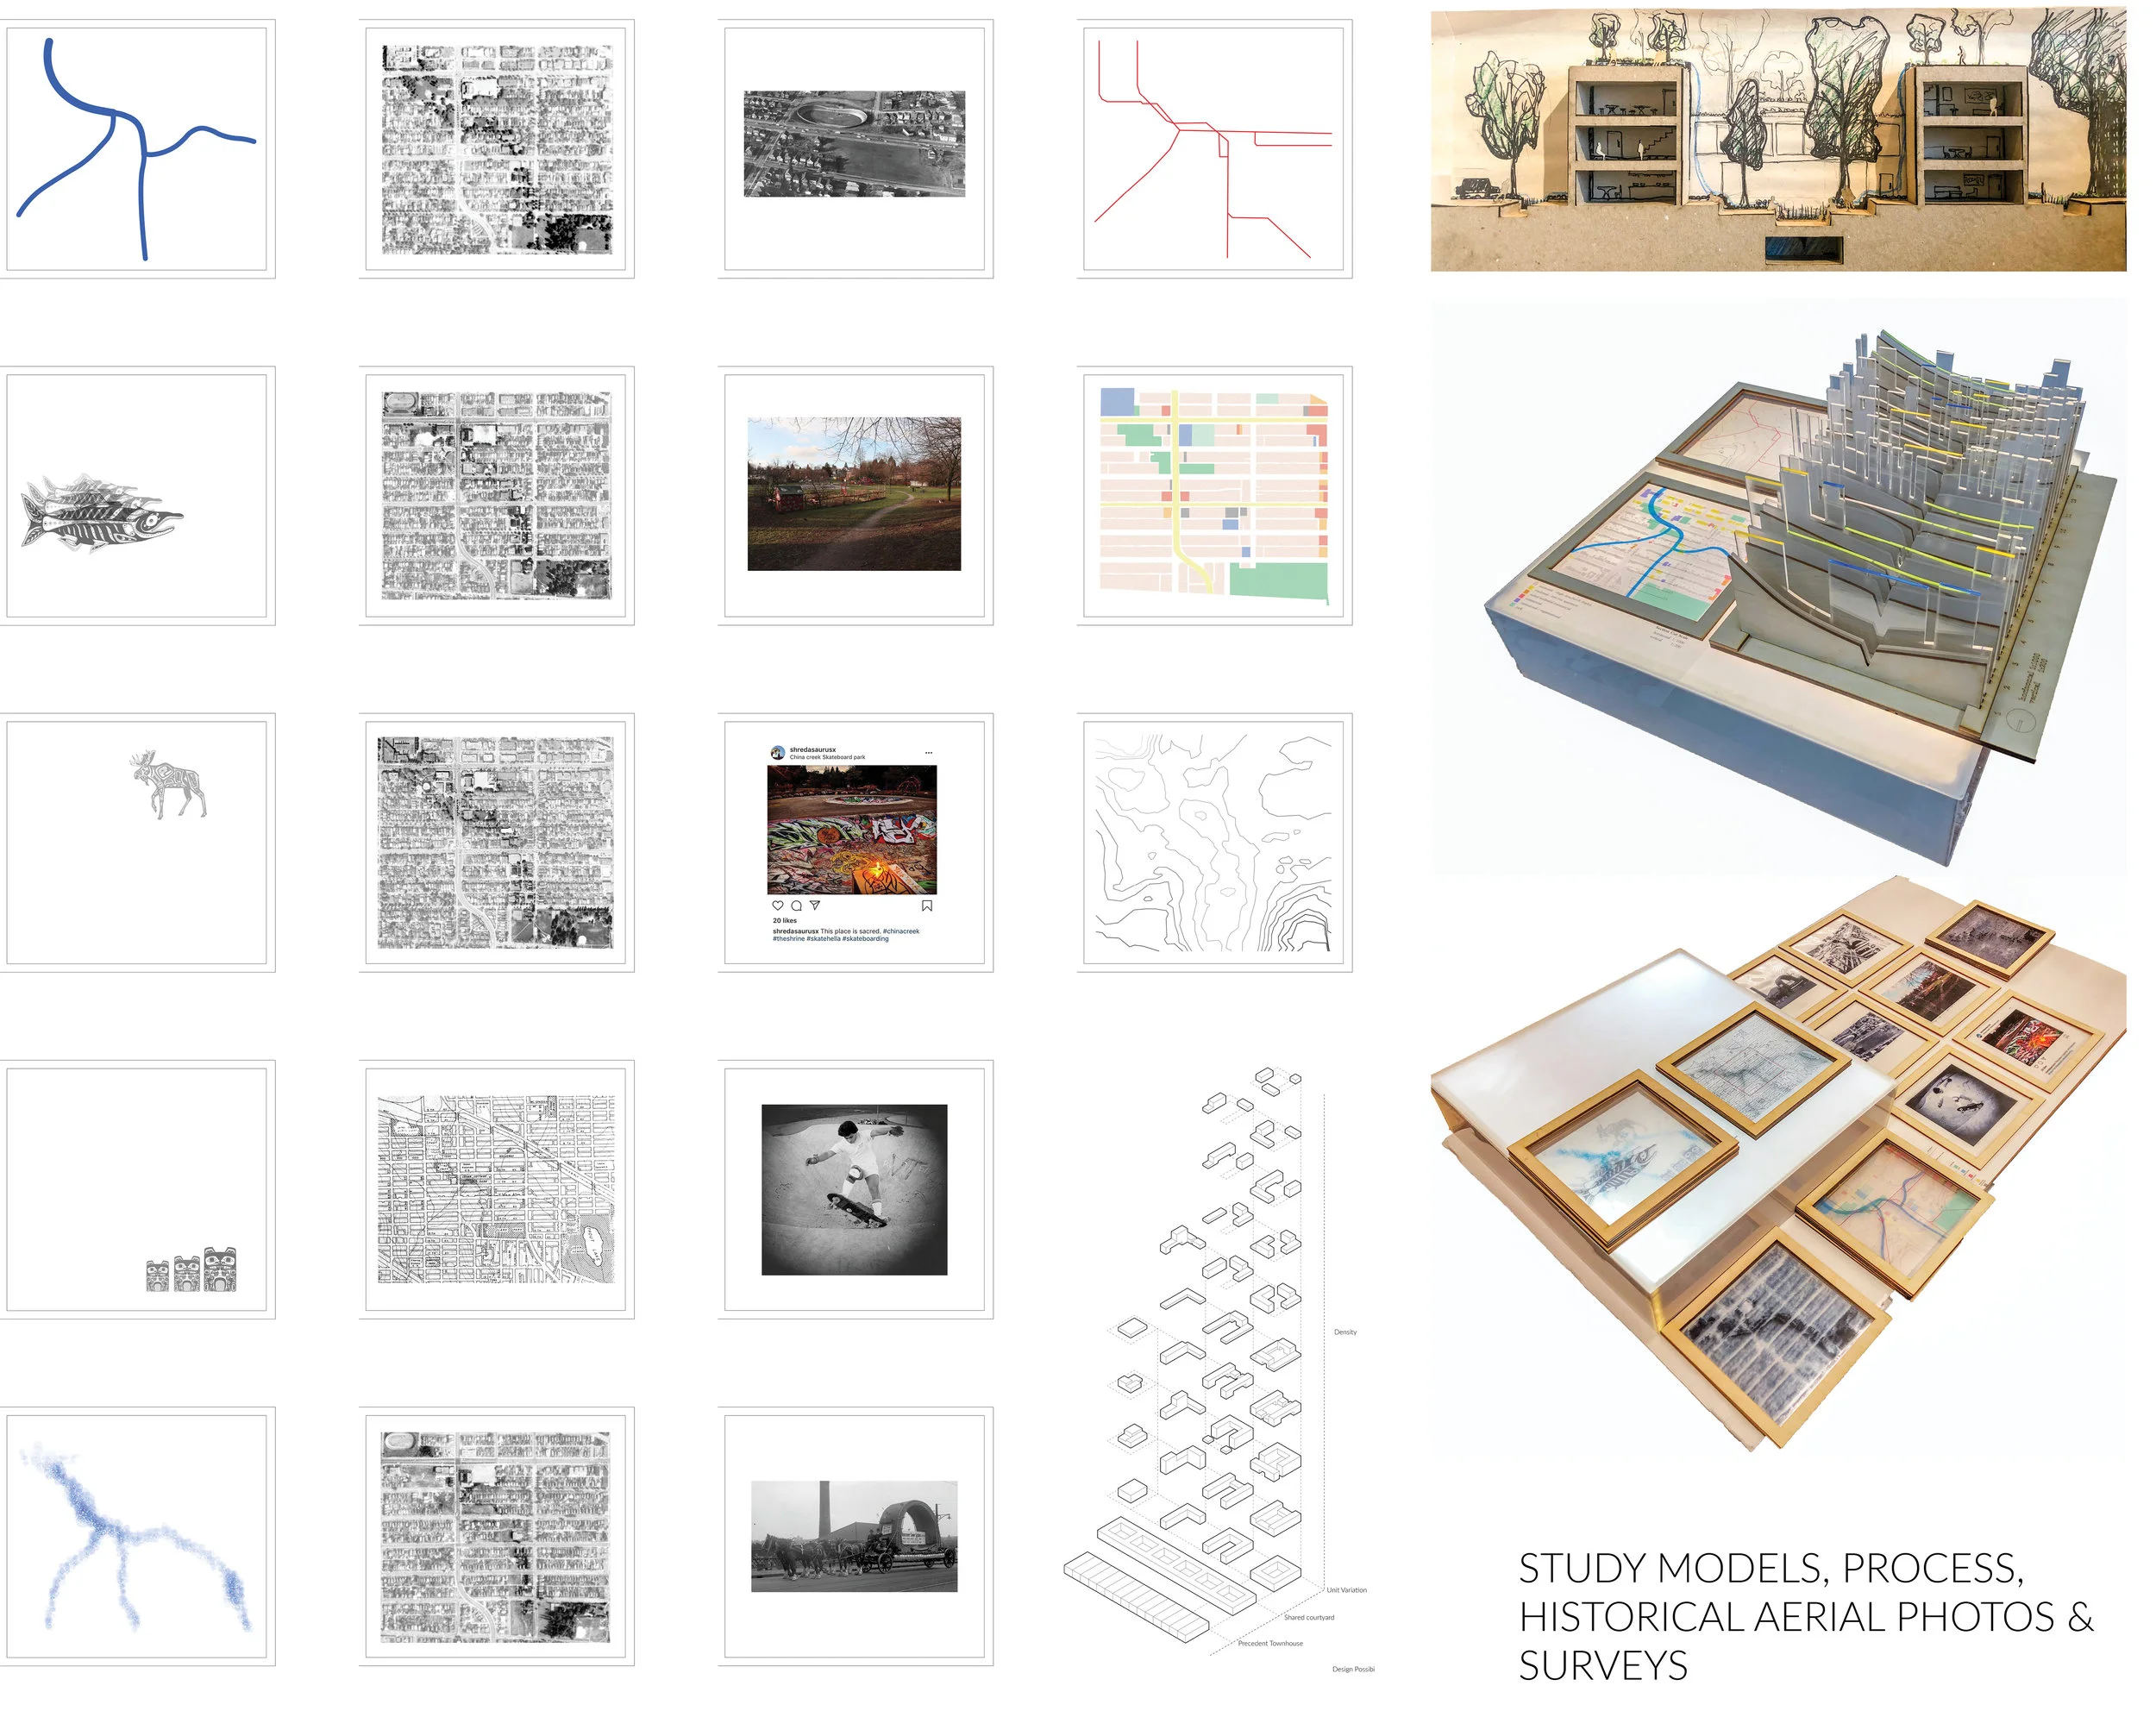Select the Shared courtyard label
Image resolution: width=2156 pixels, height=1736 pixels.
coord(1309,1617)
